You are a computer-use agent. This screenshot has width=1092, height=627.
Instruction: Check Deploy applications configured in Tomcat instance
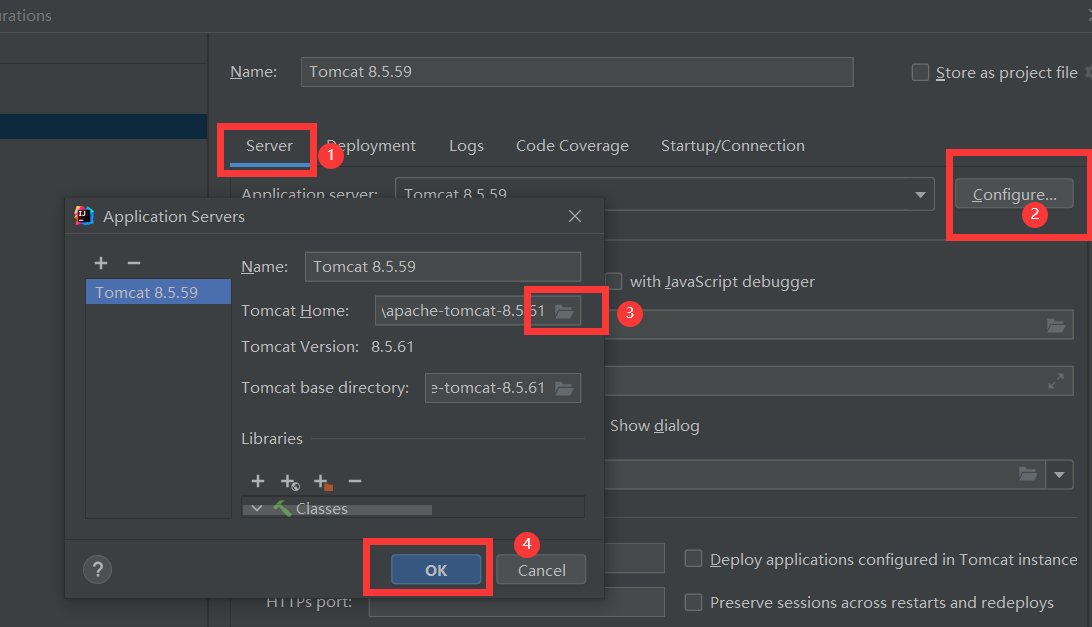tap(693, 559)
